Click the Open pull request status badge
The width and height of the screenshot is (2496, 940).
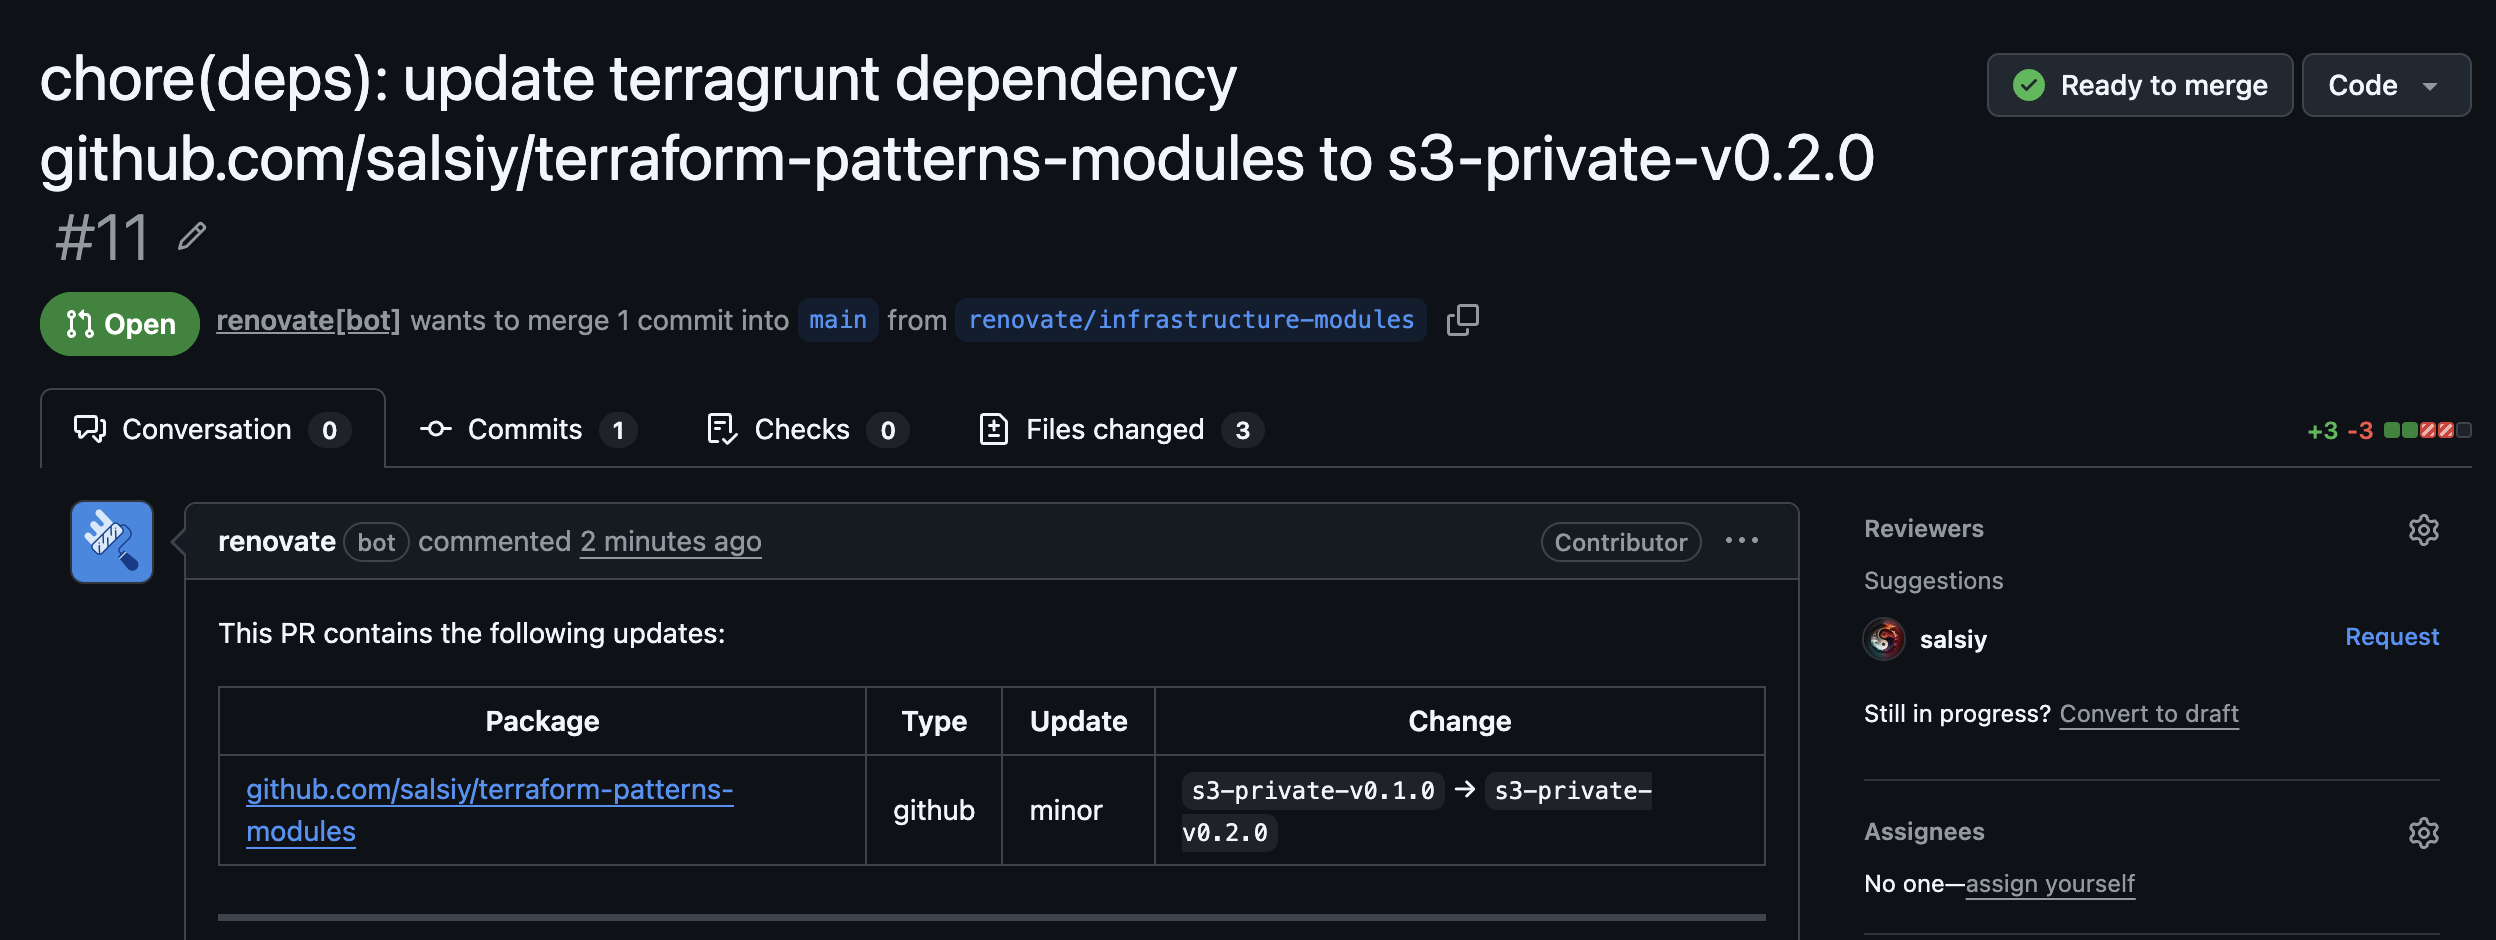pyautogui.click(x=120, y=324)
